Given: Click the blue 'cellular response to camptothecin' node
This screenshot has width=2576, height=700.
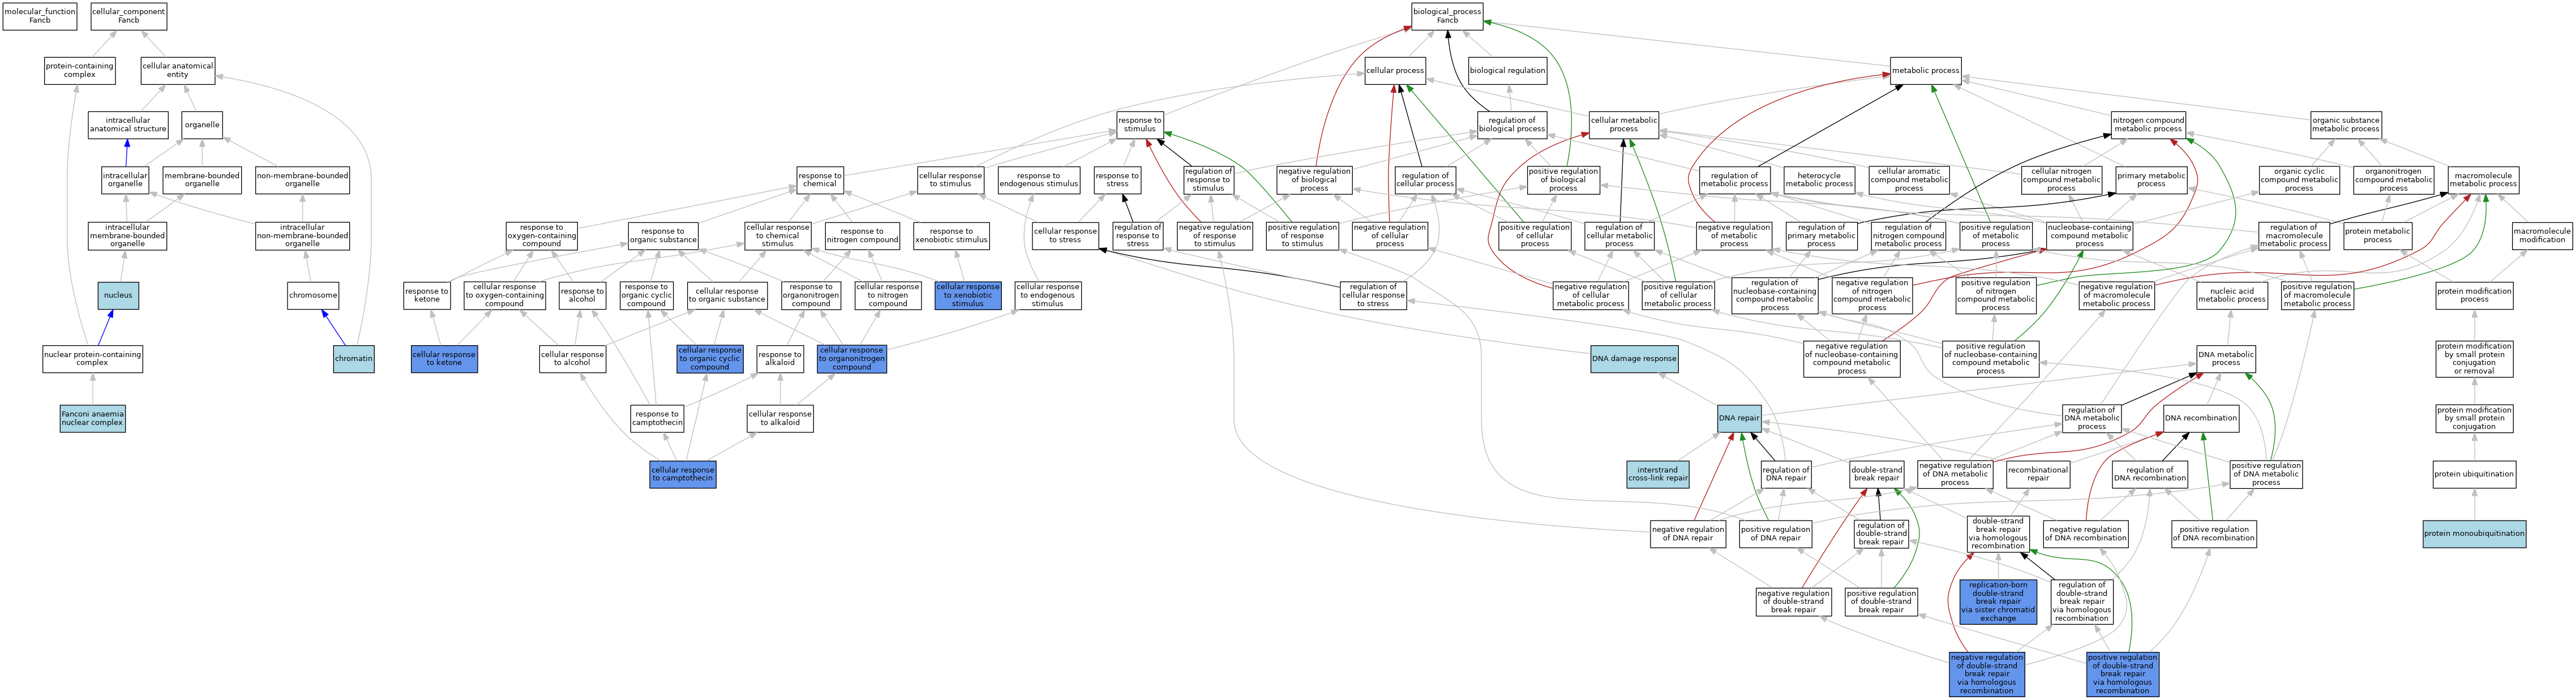Looking at the screenshot, I should [x=683, y=474].
